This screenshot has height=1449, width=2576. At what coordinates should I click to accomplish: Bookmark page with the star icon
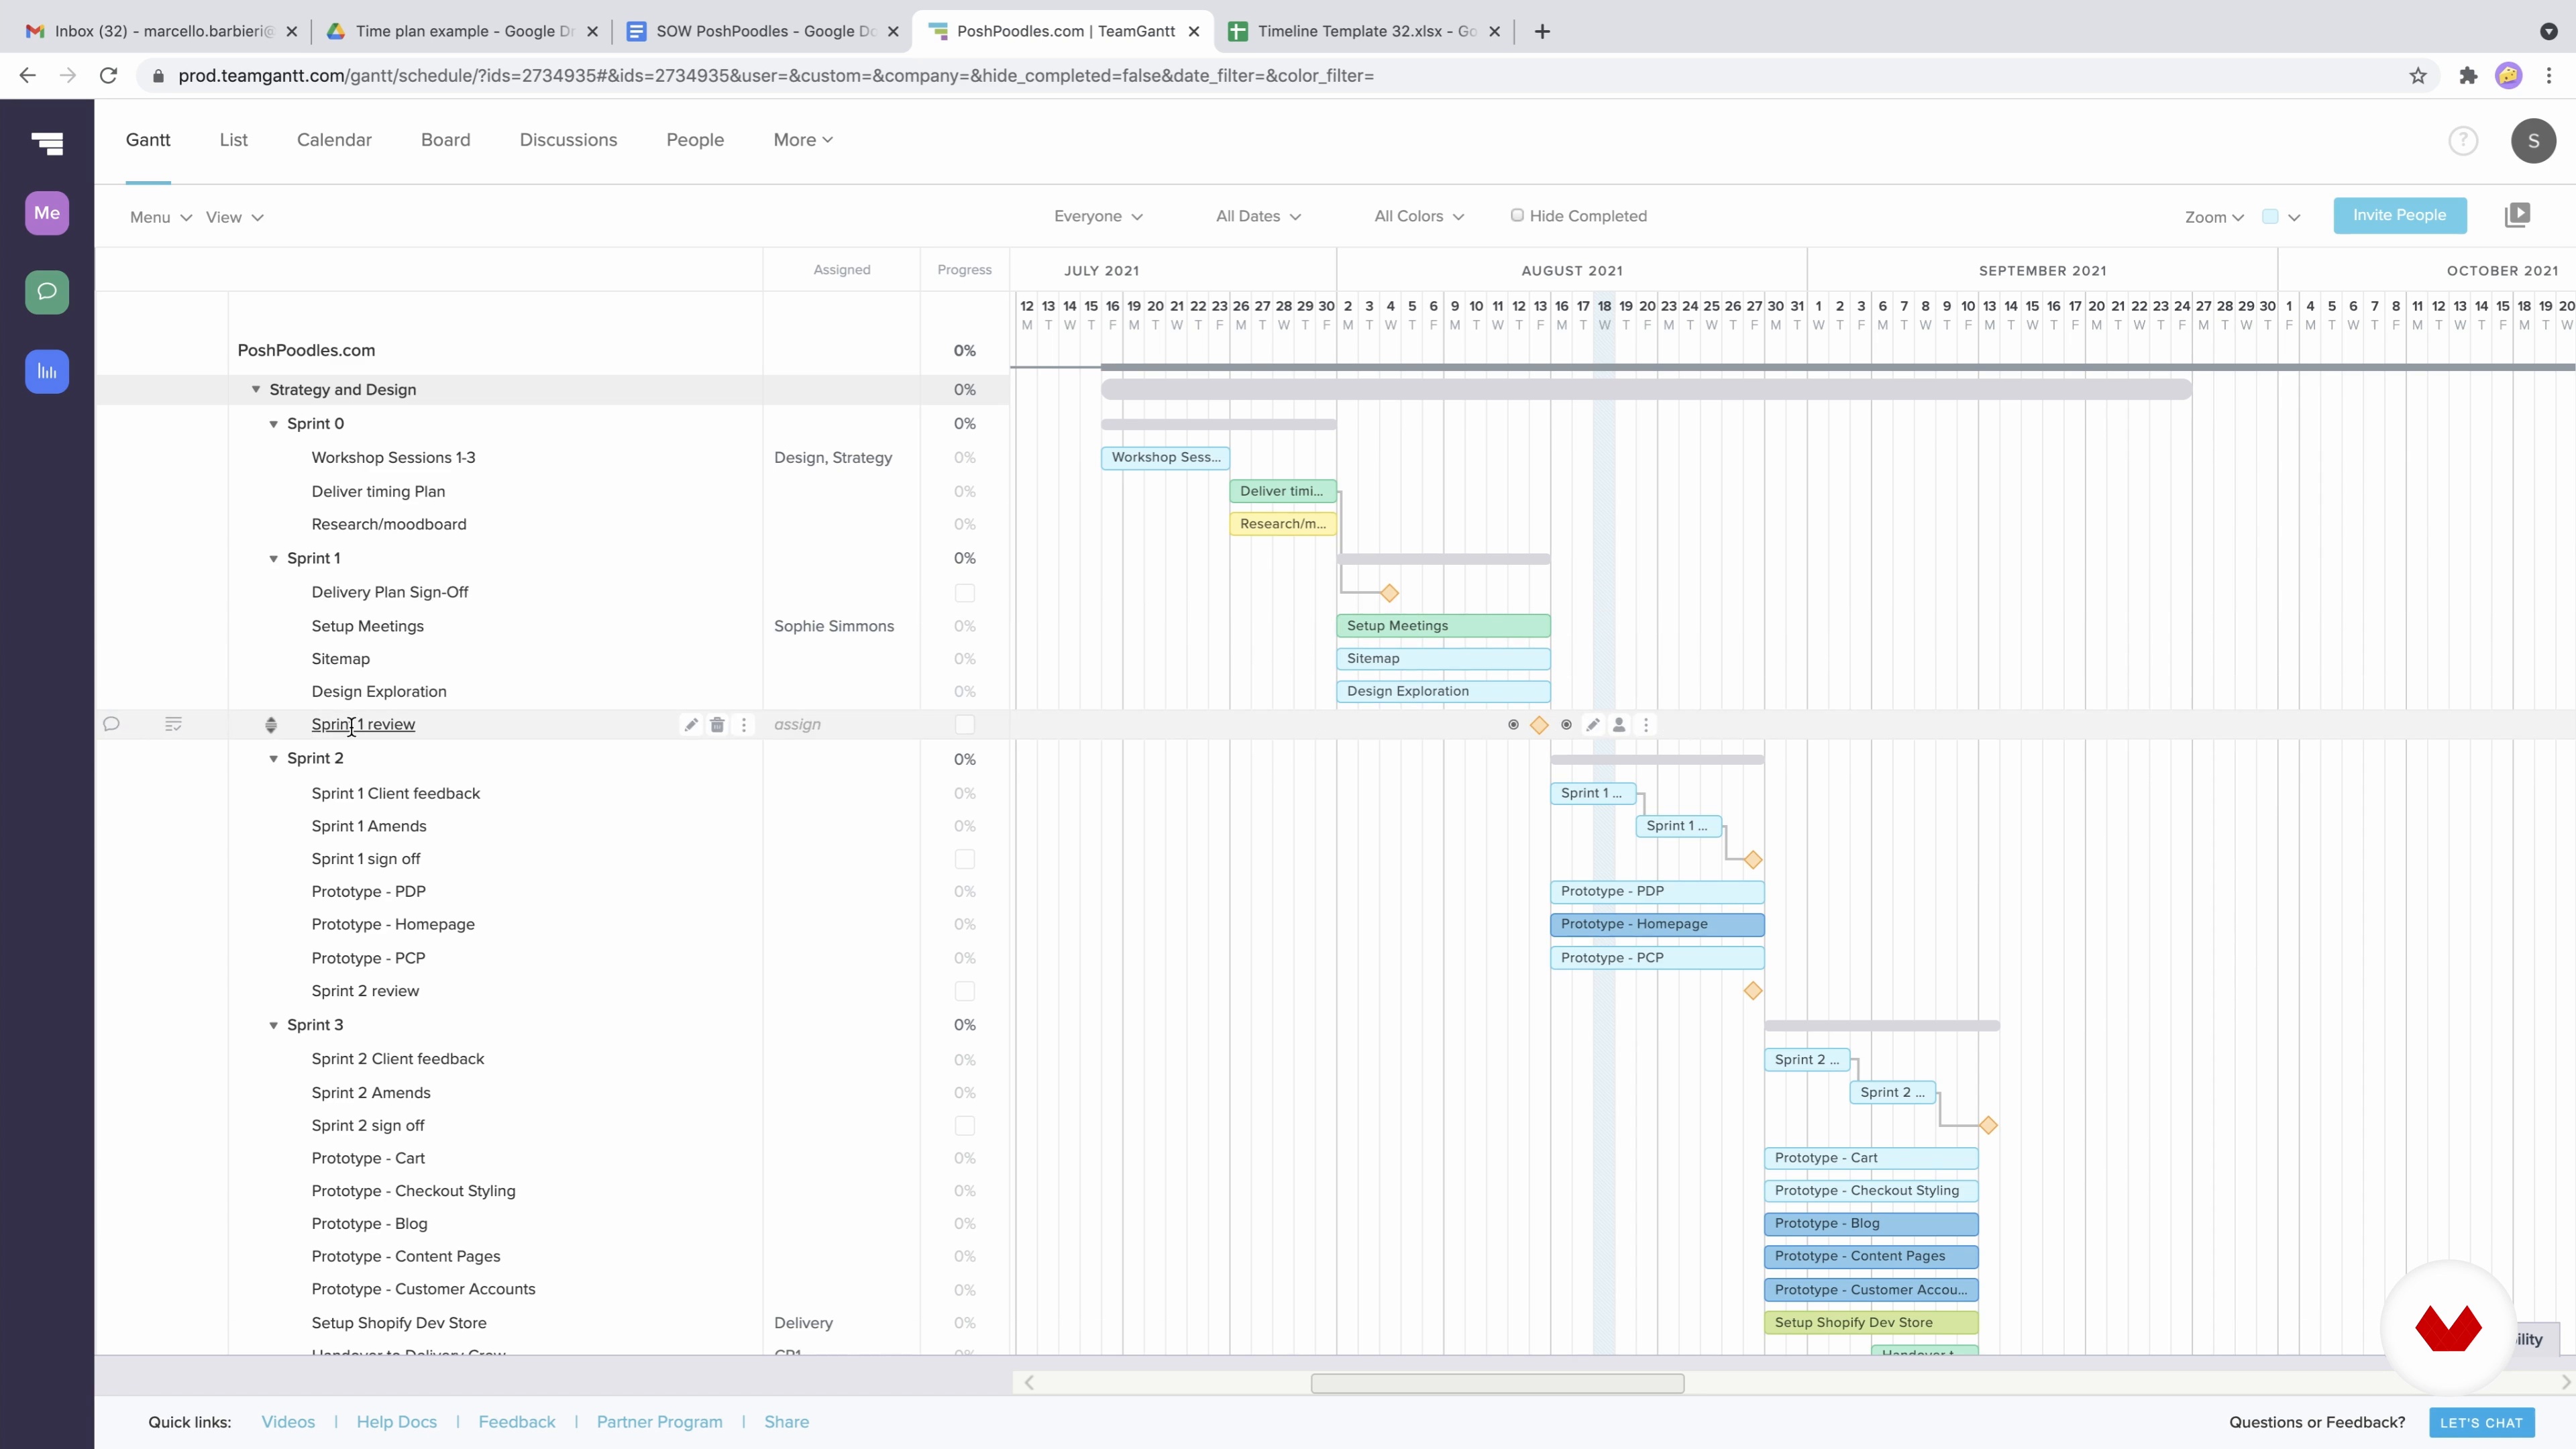coord(2418,76)
